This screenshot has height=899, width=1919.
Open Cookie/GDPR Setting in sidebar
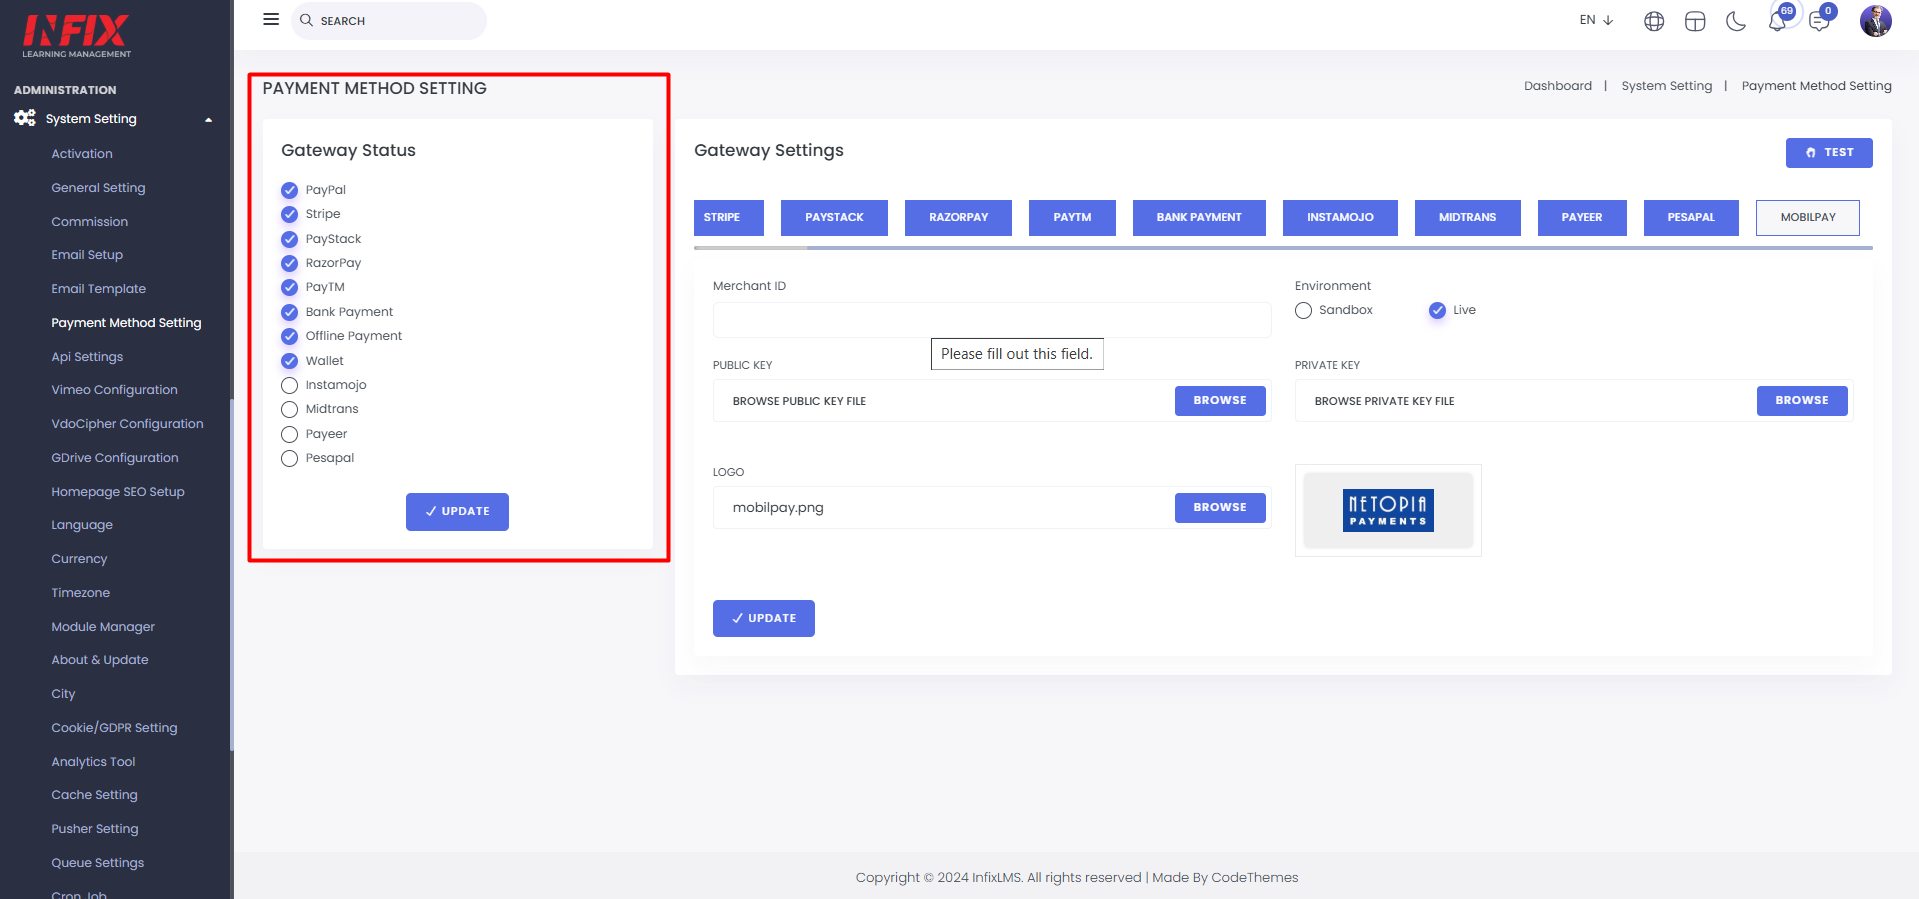coord(114,728)
